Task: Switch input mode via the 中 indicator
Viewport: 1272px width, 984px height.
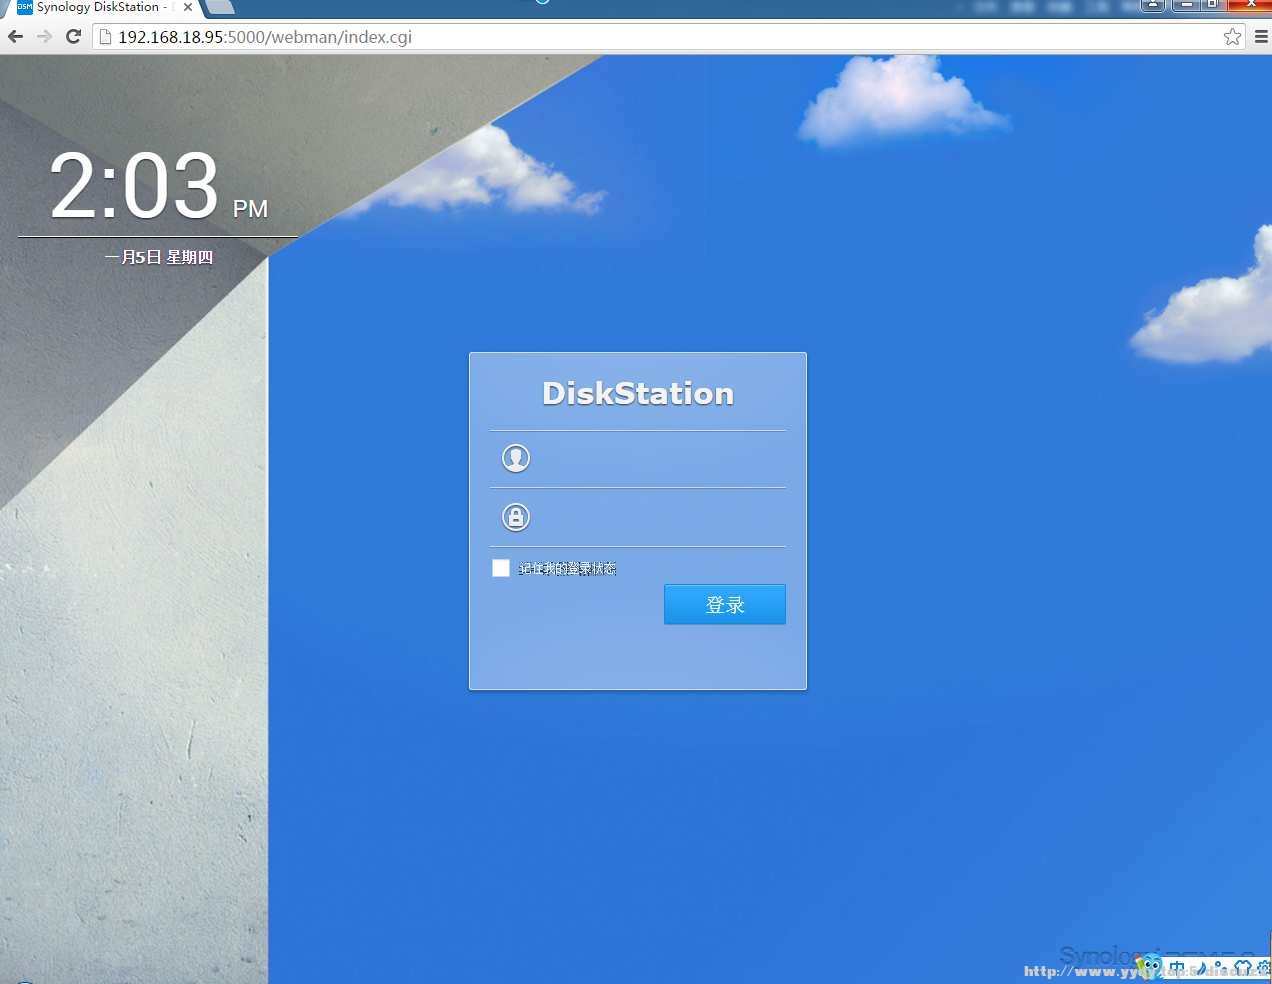Action: point(1177,969)
